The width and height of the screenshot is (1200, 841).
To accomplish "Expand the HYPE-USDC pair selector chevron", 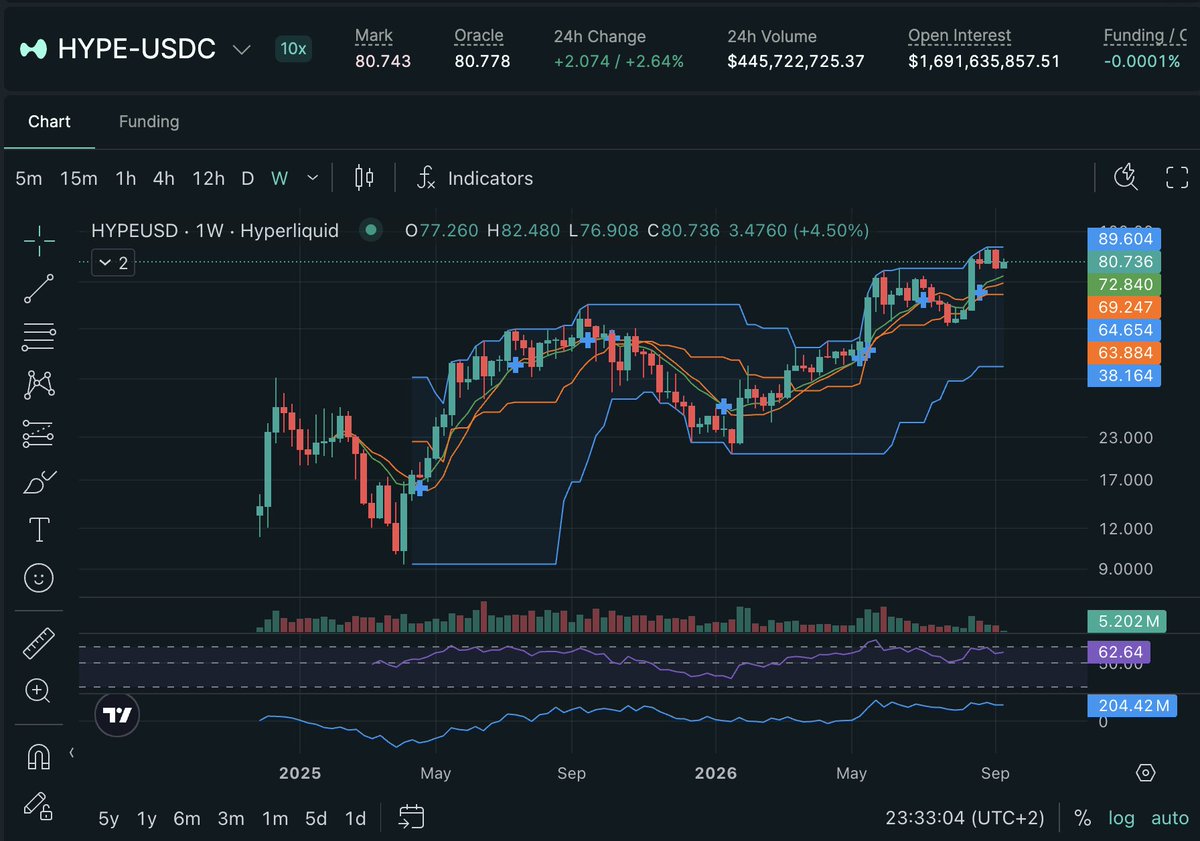I will tap(241, 49).
